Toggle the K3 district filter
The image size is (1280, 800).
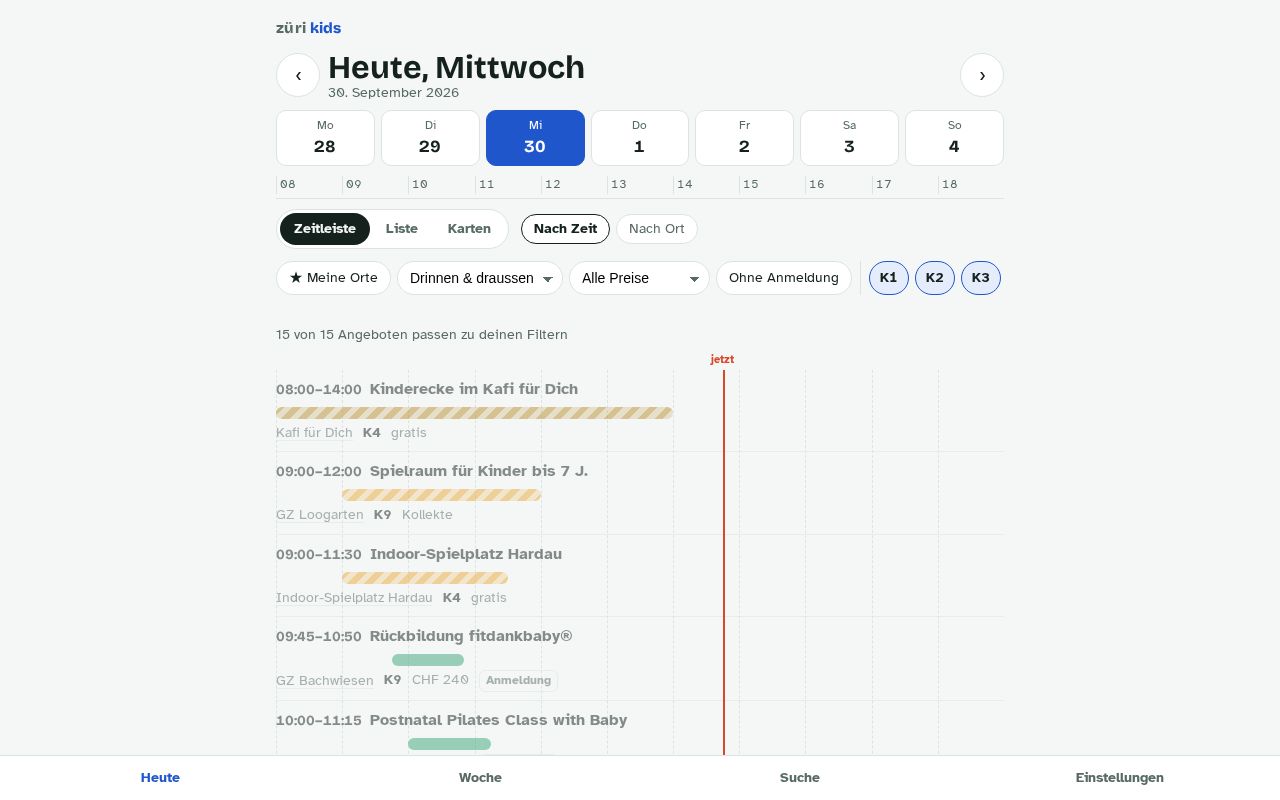pyautogui.click(x=981, y=278)
